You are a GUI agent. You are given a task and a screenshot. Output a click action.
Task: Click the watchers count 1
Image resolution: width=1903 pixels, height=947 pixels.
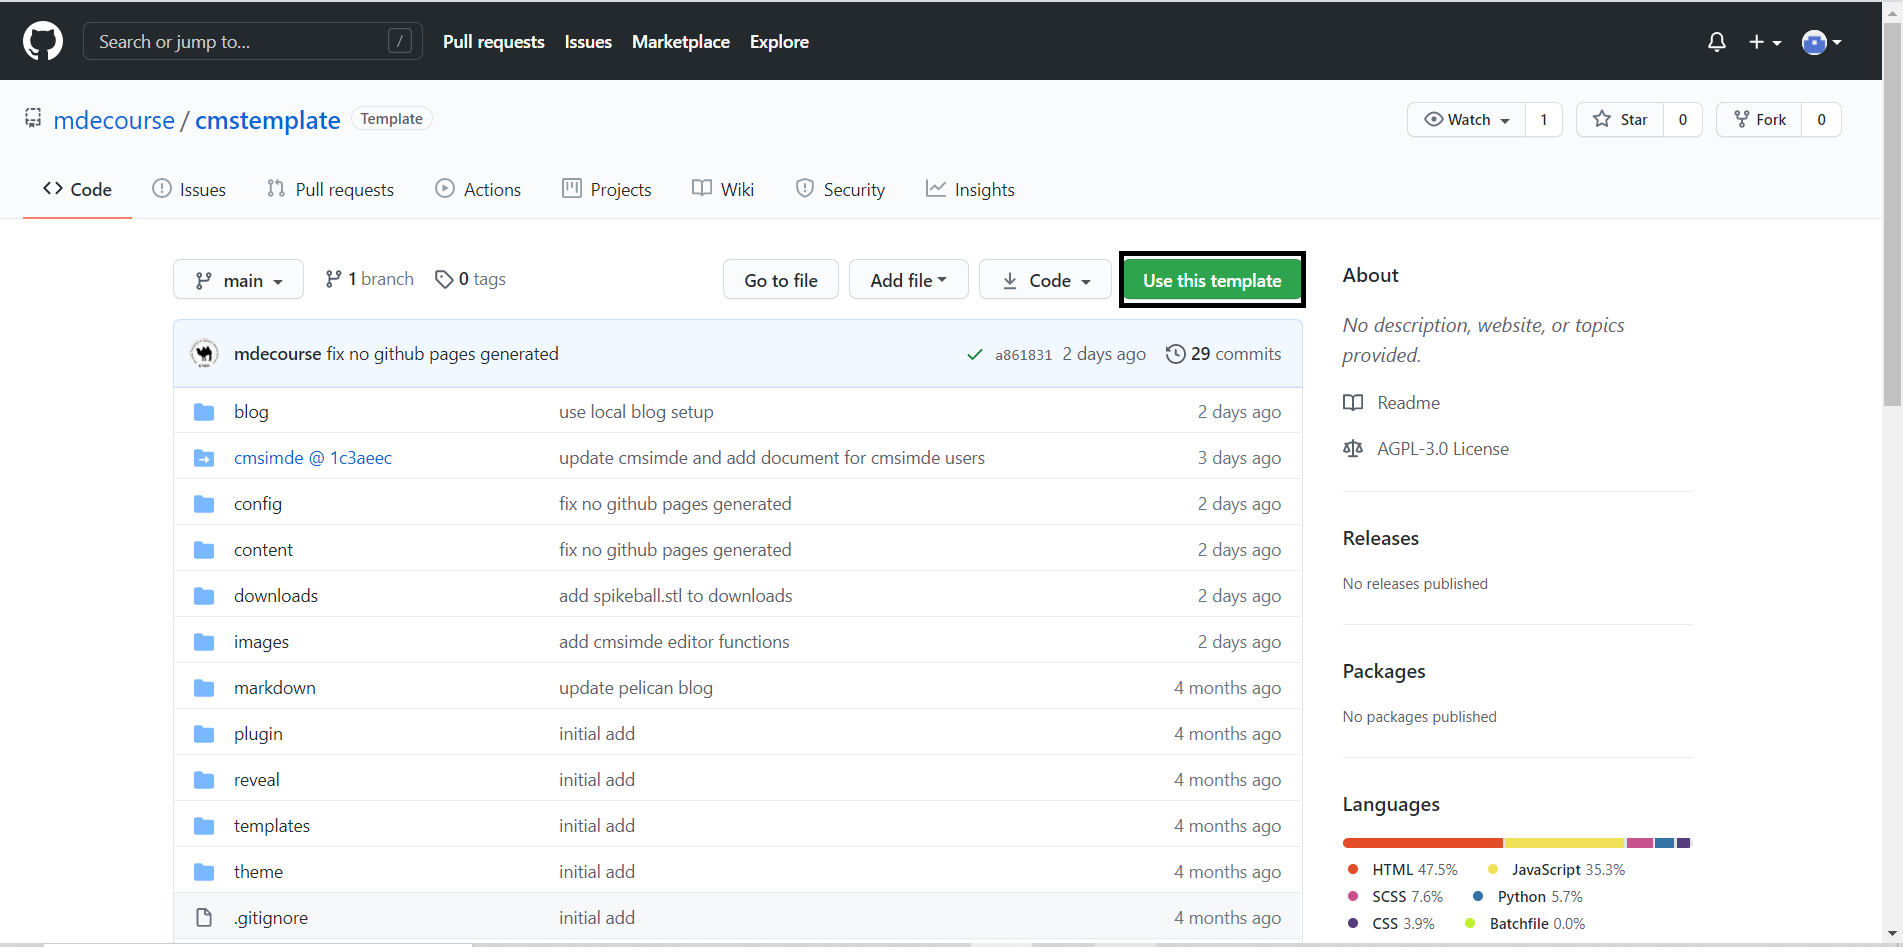click(1544, 120)
